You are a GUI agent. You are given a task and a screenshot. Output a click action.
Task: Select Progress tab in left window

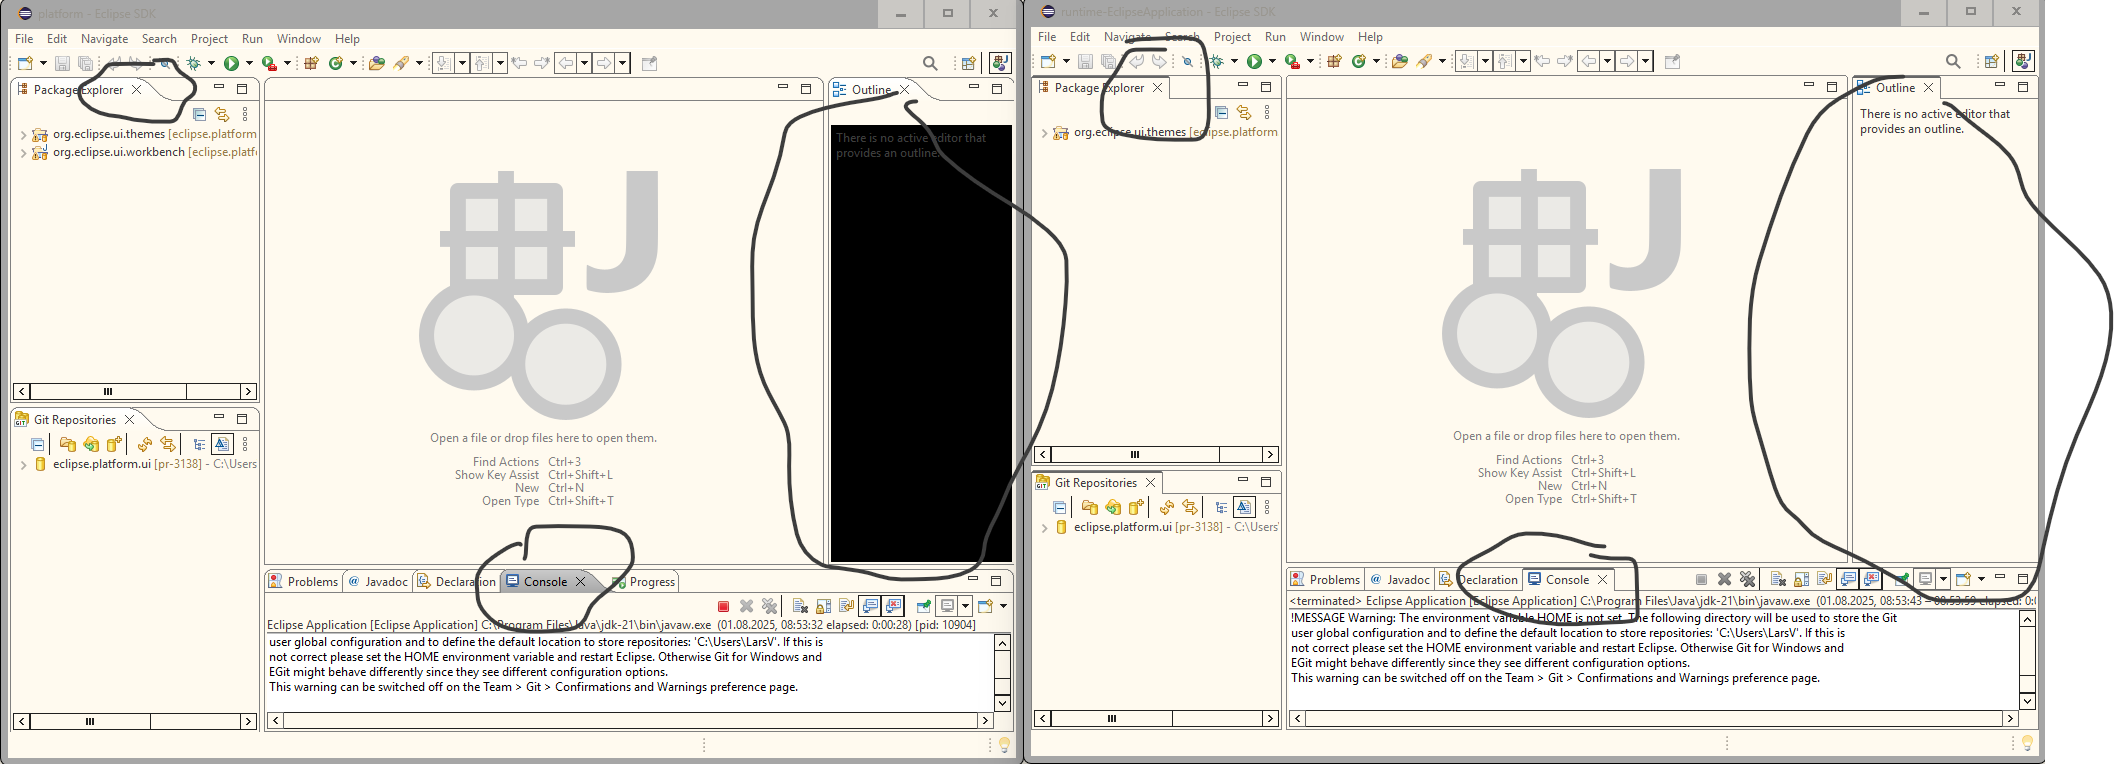tap(651, 582)
